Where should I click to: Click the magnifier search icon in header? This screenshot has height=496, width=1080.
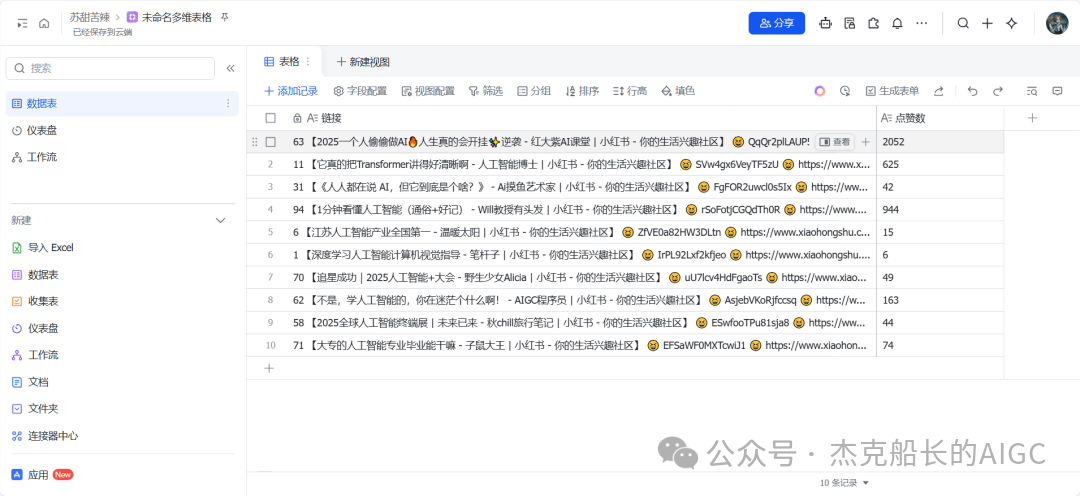(964, 23)
